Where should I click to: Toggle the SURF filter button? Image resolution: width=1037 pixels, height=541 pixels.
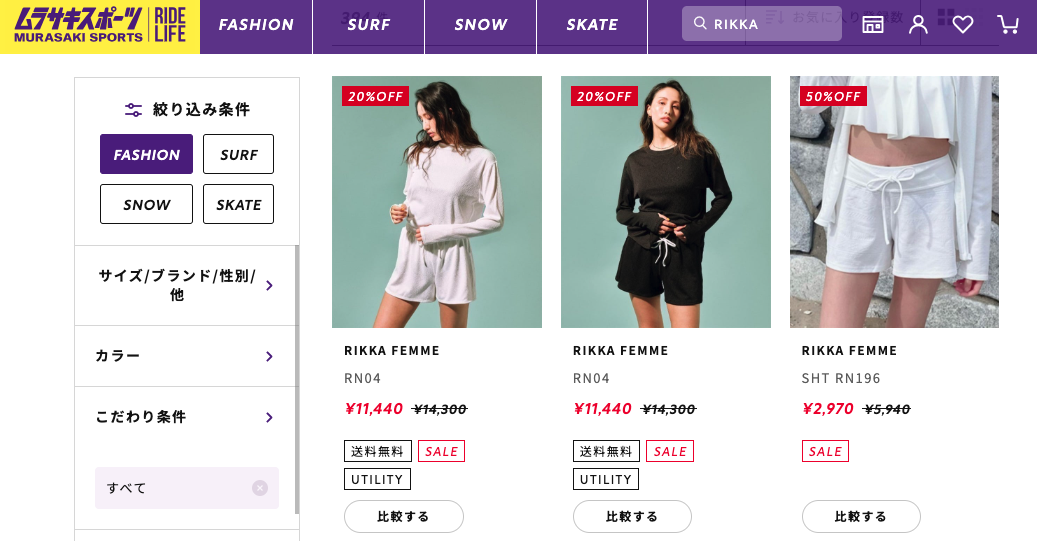[238, 154]
